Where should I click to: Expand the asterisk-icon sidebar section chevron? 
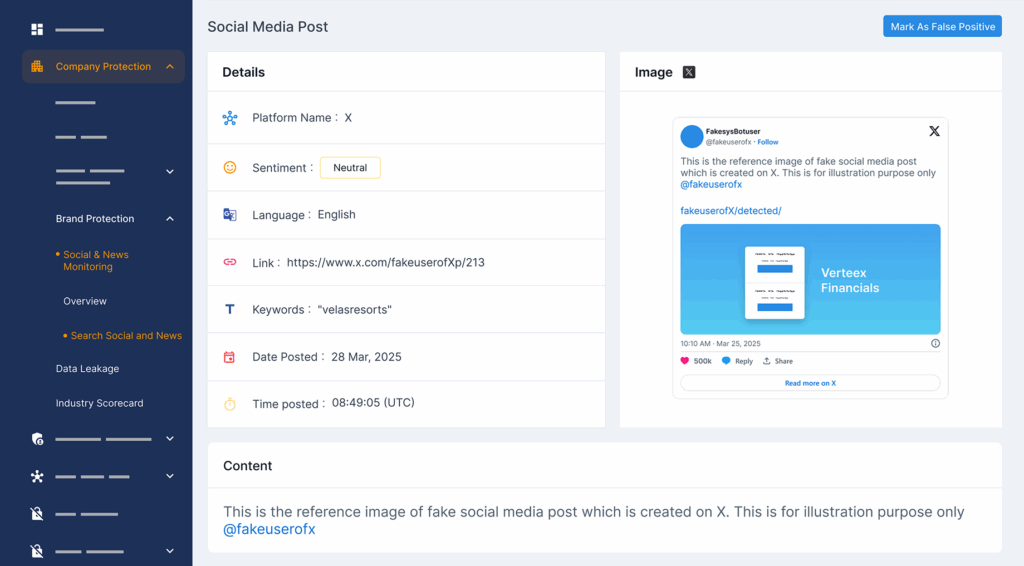click(x=170, y=477)
